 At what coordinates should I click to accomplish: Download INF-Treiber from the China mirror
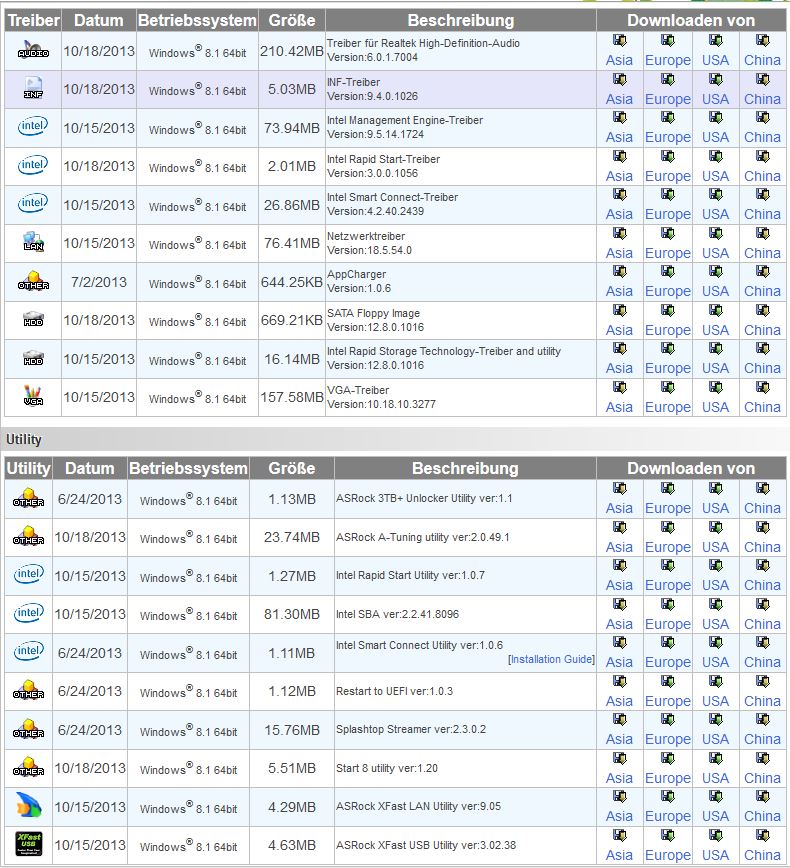click(762, 99)
